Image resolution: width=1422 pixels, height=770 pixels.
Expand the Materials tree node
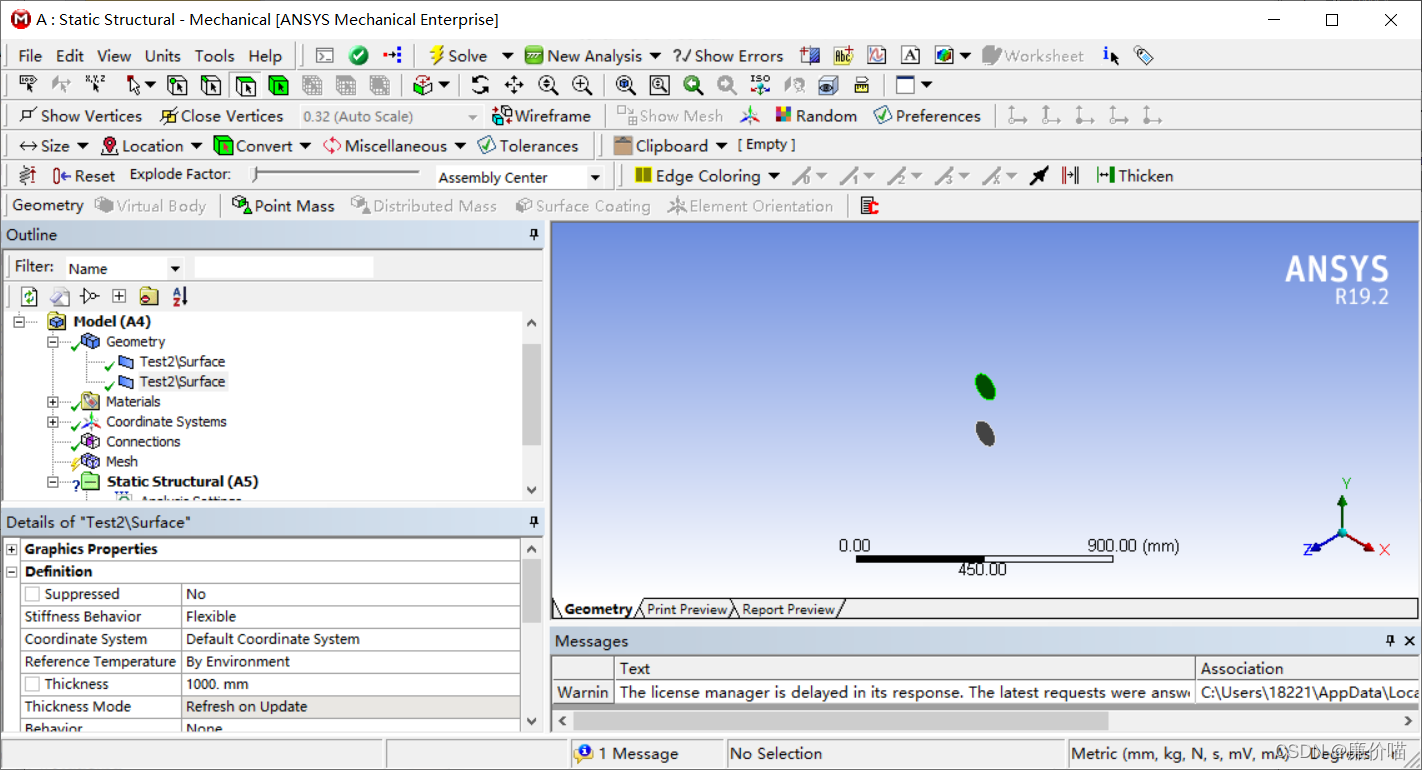pos(53,402)
